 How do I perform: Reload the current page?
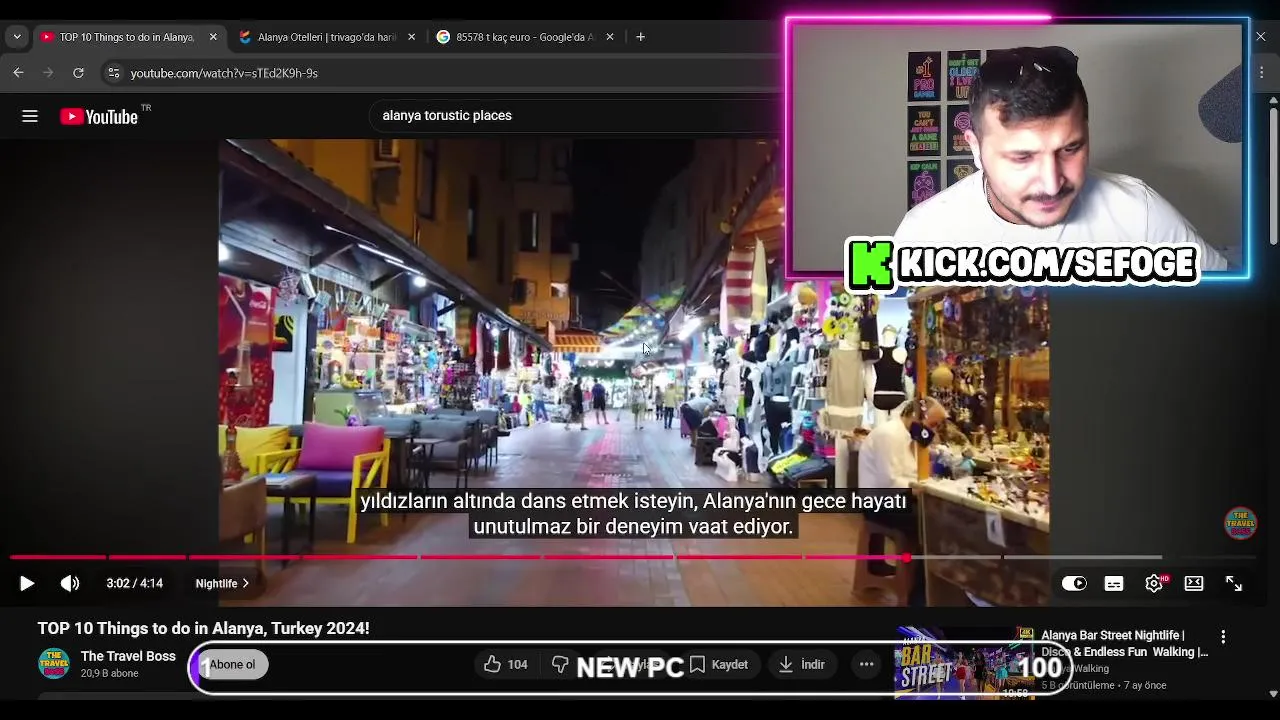coord(78,73)
